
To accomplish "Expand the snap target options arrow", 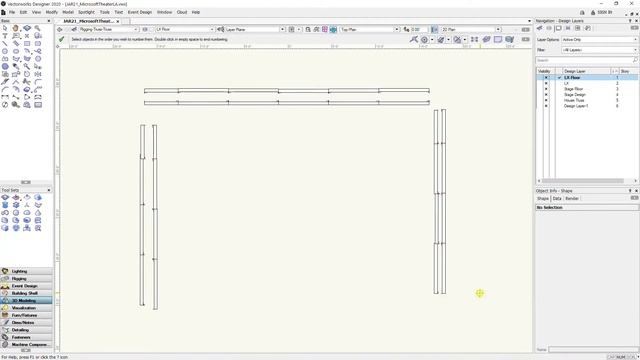I will (x=432, y=40).
